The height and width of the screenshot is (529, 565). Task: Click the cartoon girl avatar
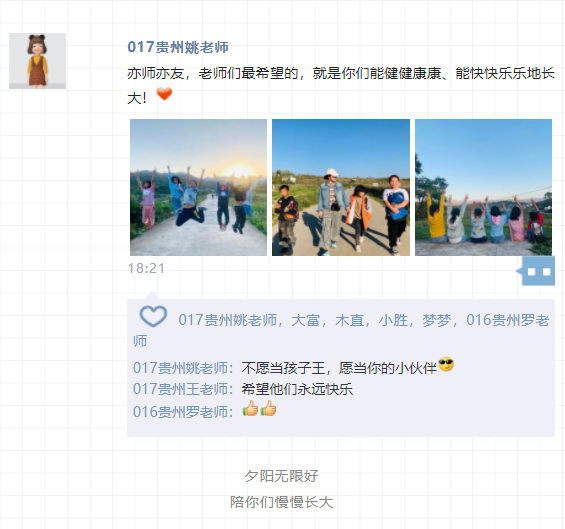(37, 61)
